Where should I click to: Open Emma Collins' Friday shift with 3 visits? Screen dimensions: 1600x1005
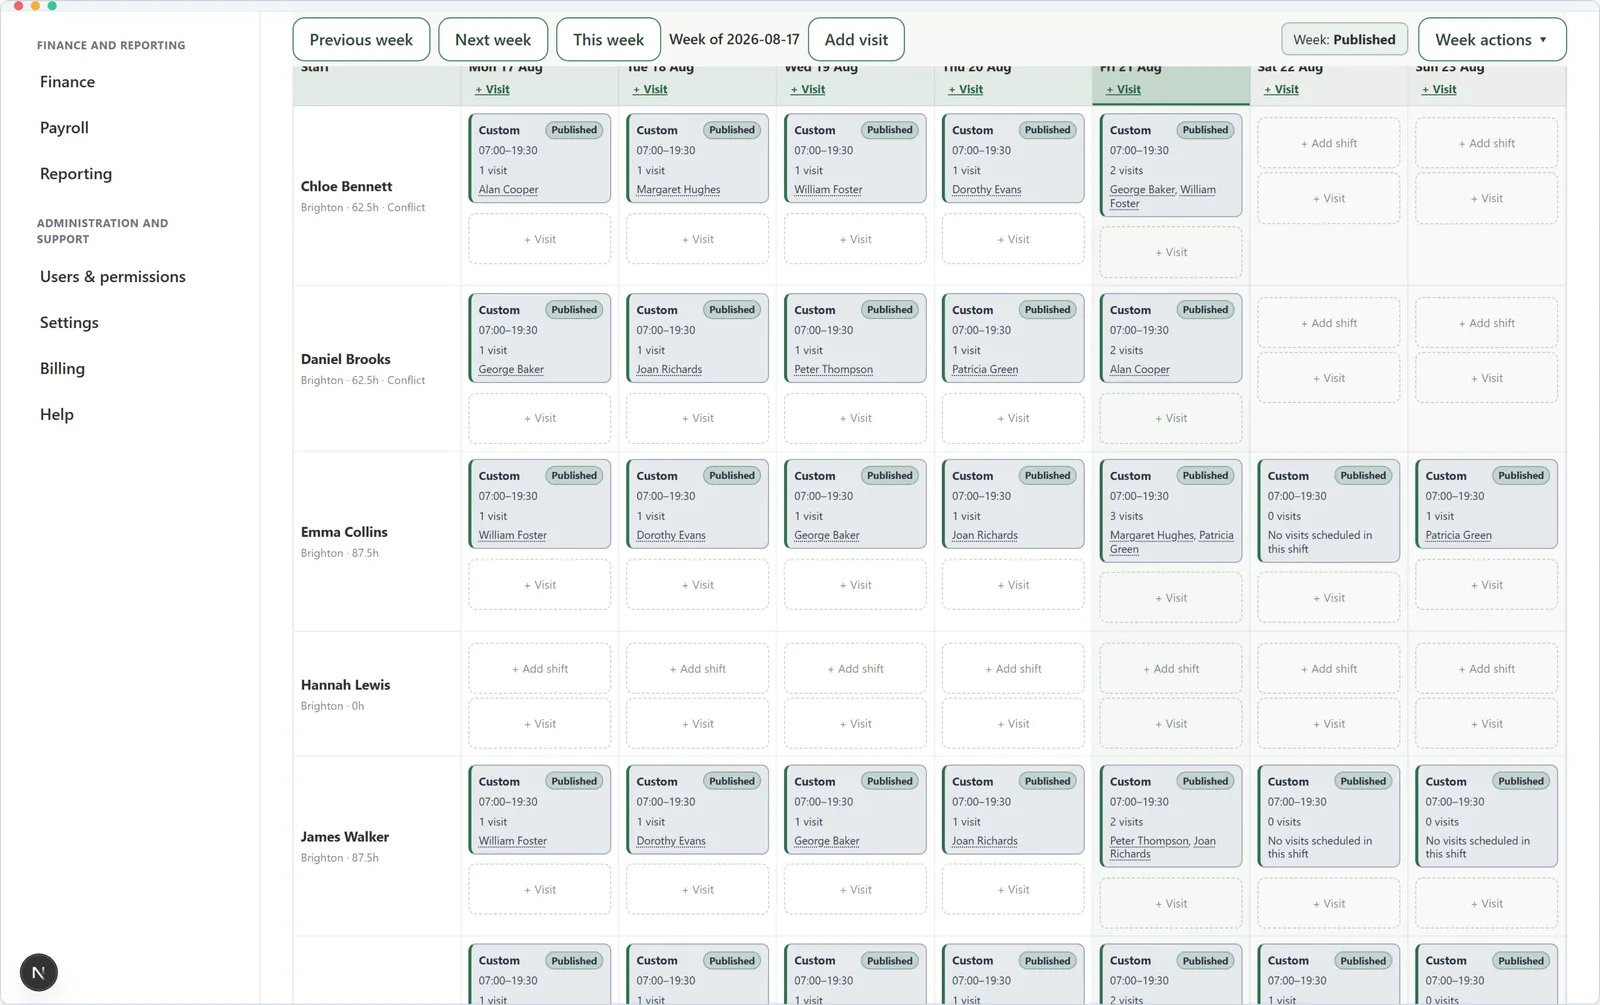coord(1171,511)
